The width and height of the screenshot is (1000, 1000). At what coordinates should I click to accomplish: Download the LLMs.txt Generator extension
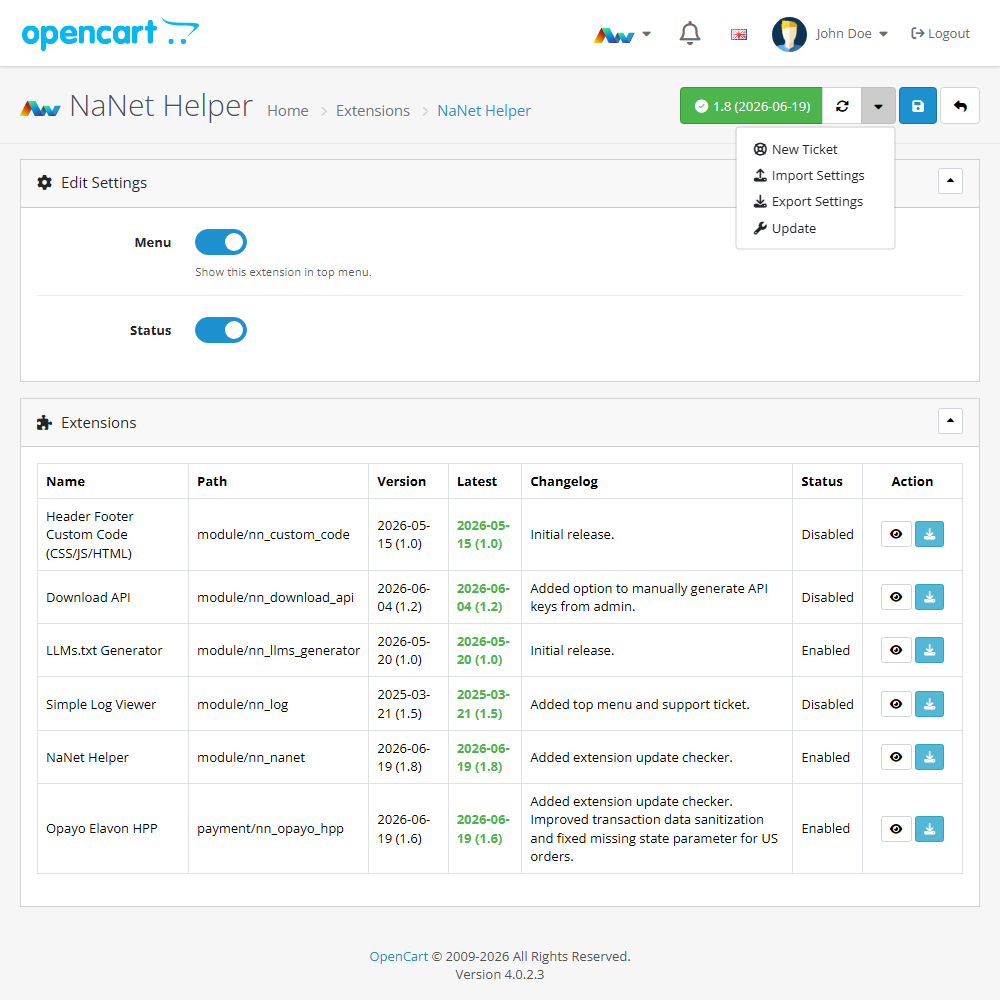929,650
